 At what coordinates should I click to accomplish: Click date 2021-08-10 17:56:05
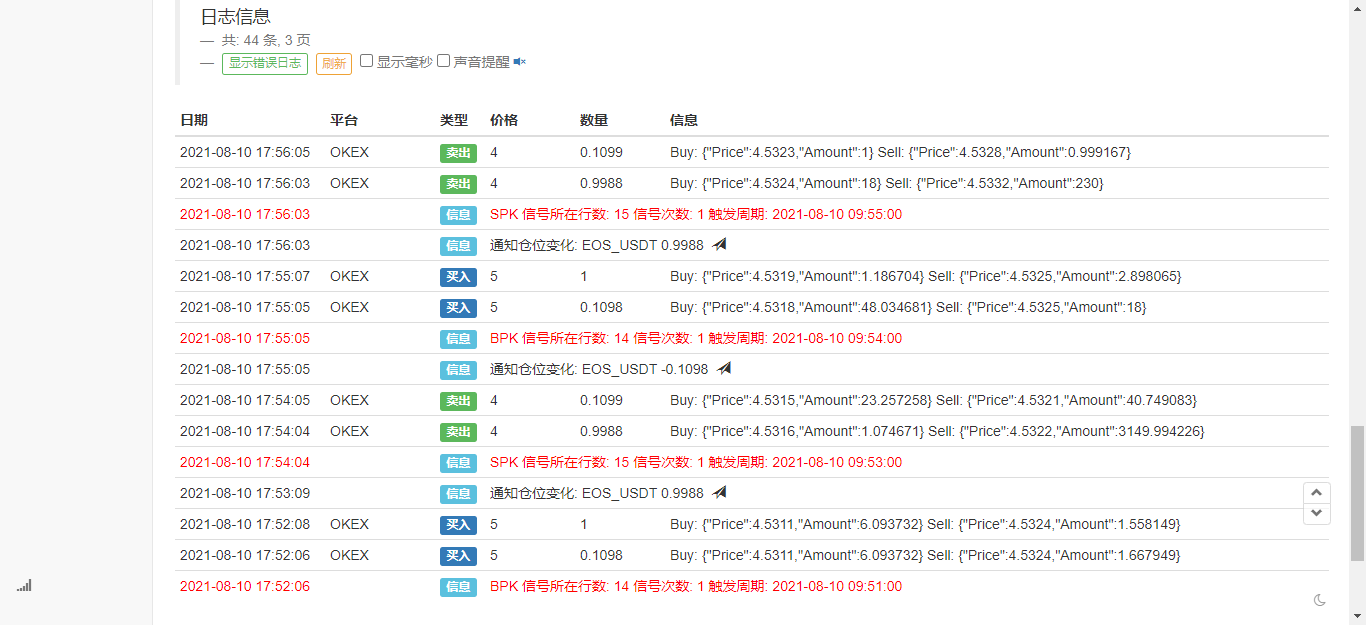245,152
